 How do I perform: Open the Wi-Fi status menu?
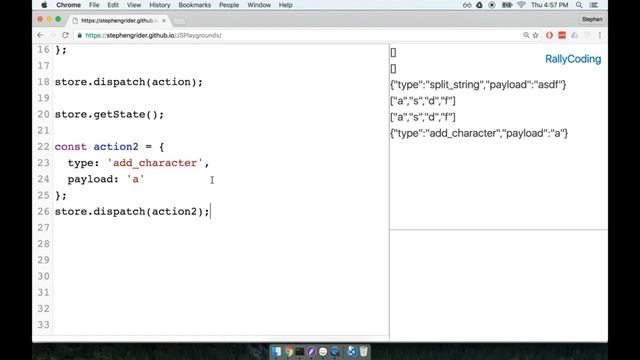(x=521, y=5)
